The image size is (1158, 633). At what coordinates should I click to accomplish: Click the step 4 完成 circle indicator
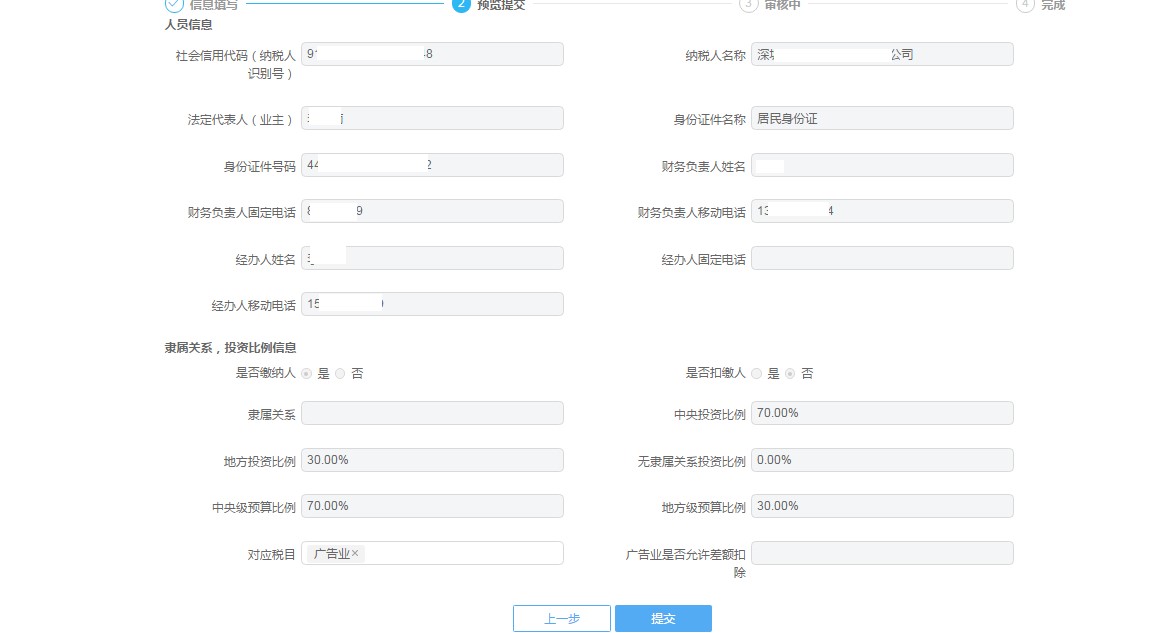(1024, 5)
